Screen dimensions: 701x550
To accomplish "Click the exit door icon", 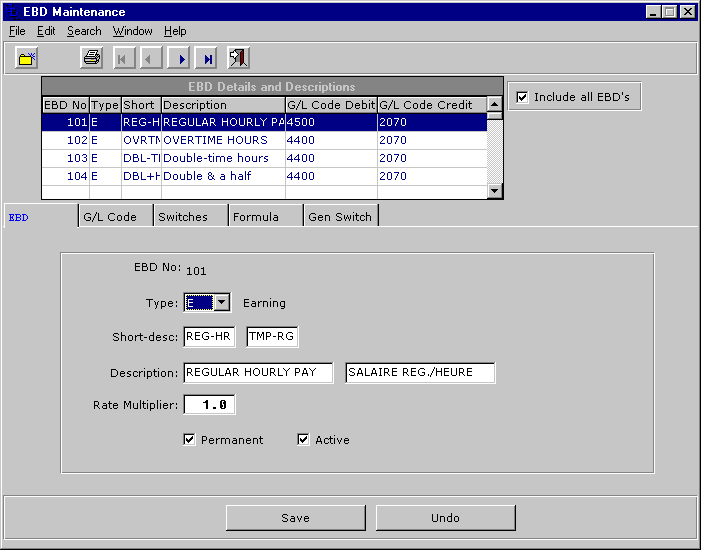I will 238,58.
